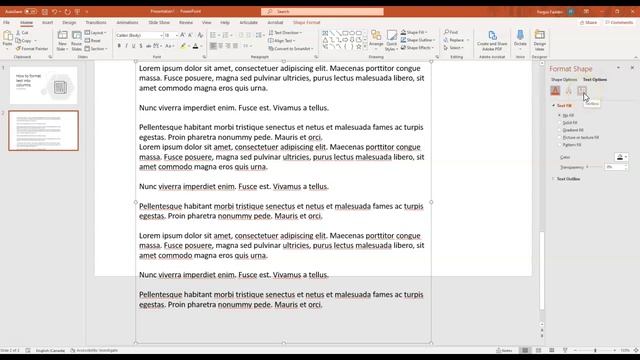Click the Search box in title bar

(322, 12)
